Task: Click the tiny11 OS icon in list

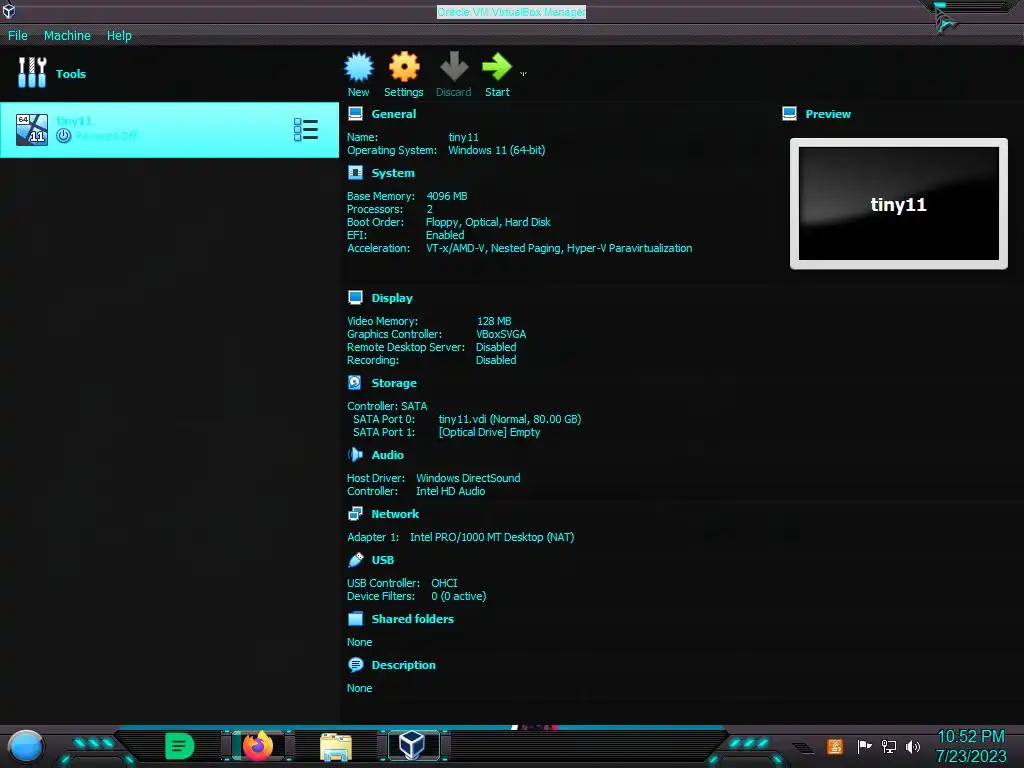Action: [32, 129]
